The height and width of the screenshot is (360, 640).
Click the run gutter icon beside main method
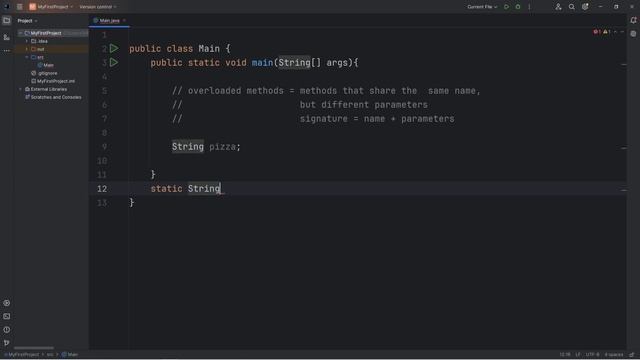[x=114, y=62]
